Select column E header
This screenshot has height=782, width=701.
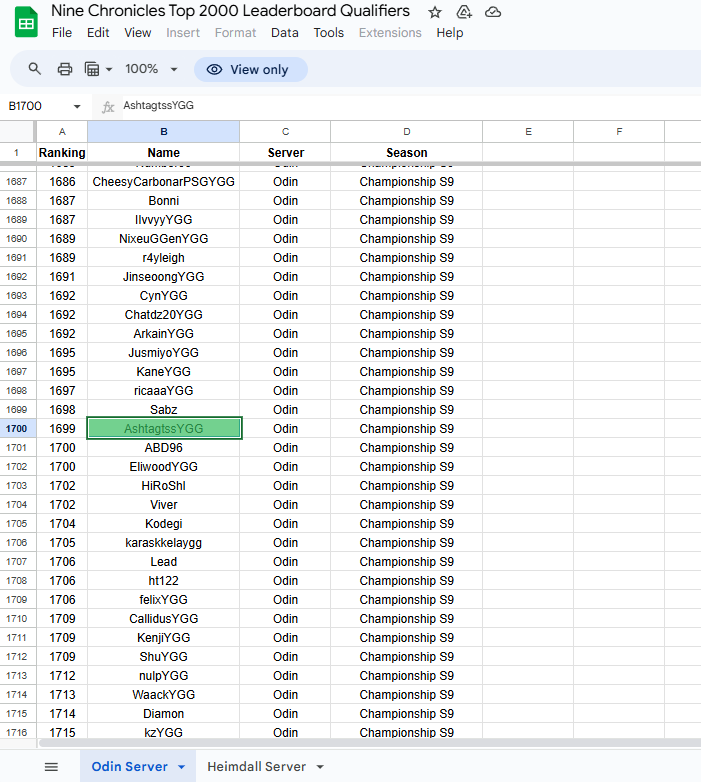click(528, 132)
